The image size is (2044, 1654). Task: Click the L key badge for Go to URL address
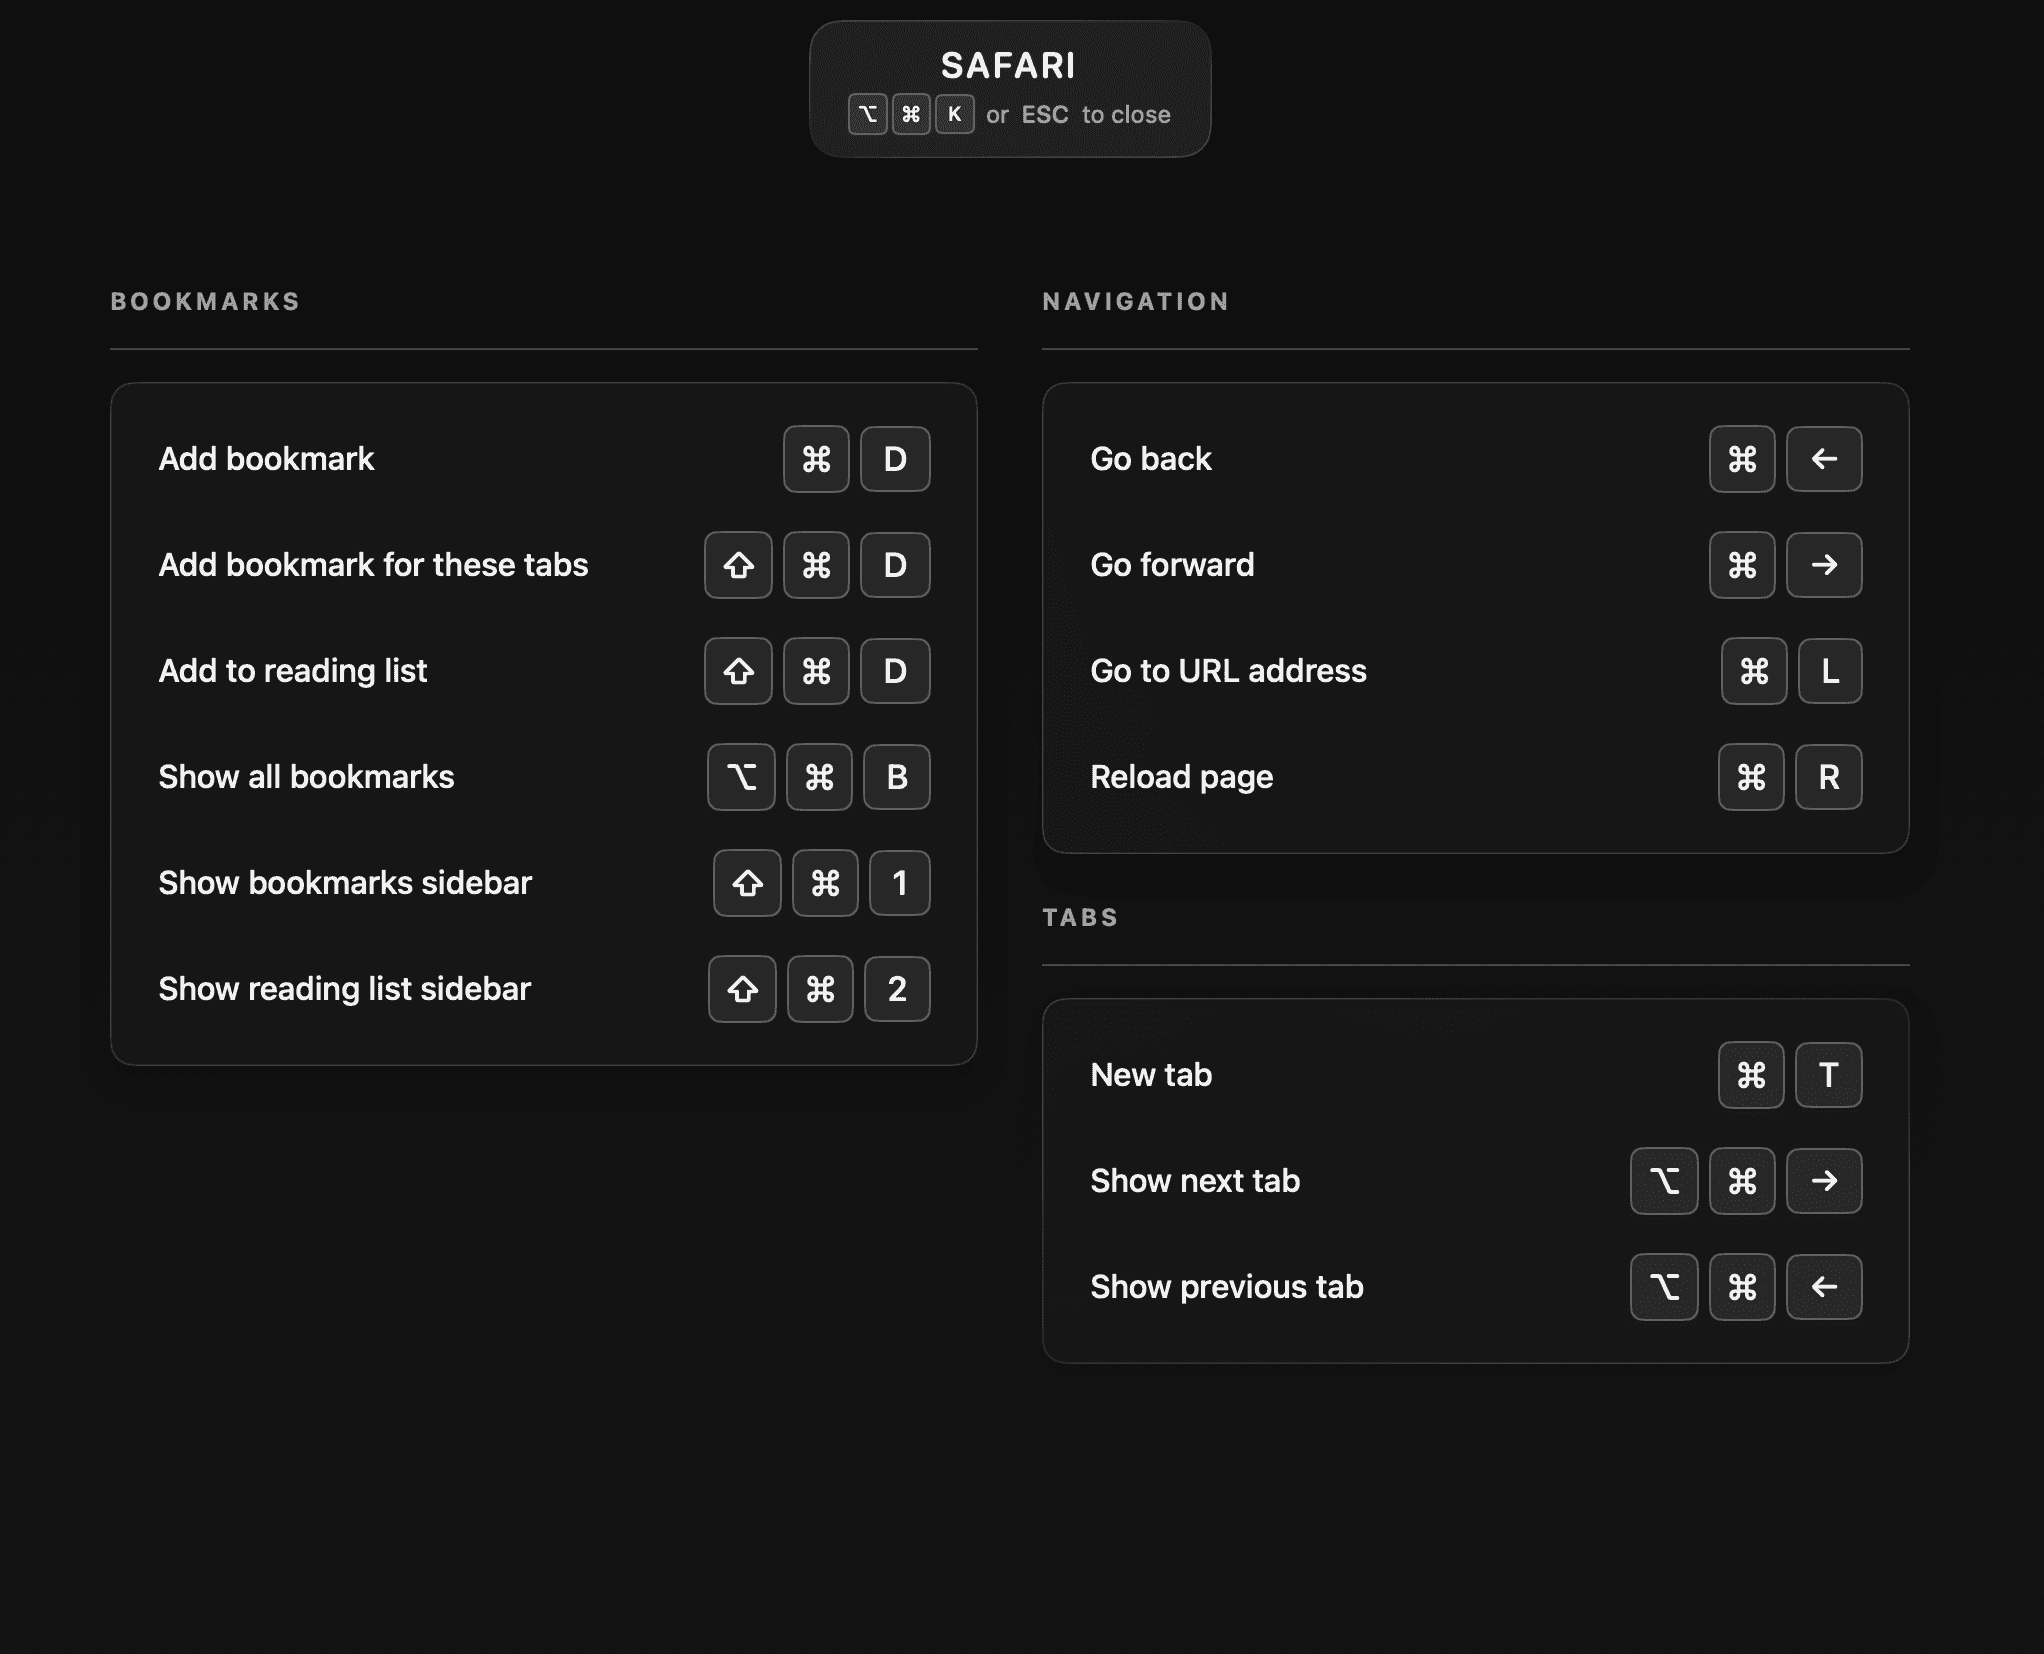pos(1828,671)
